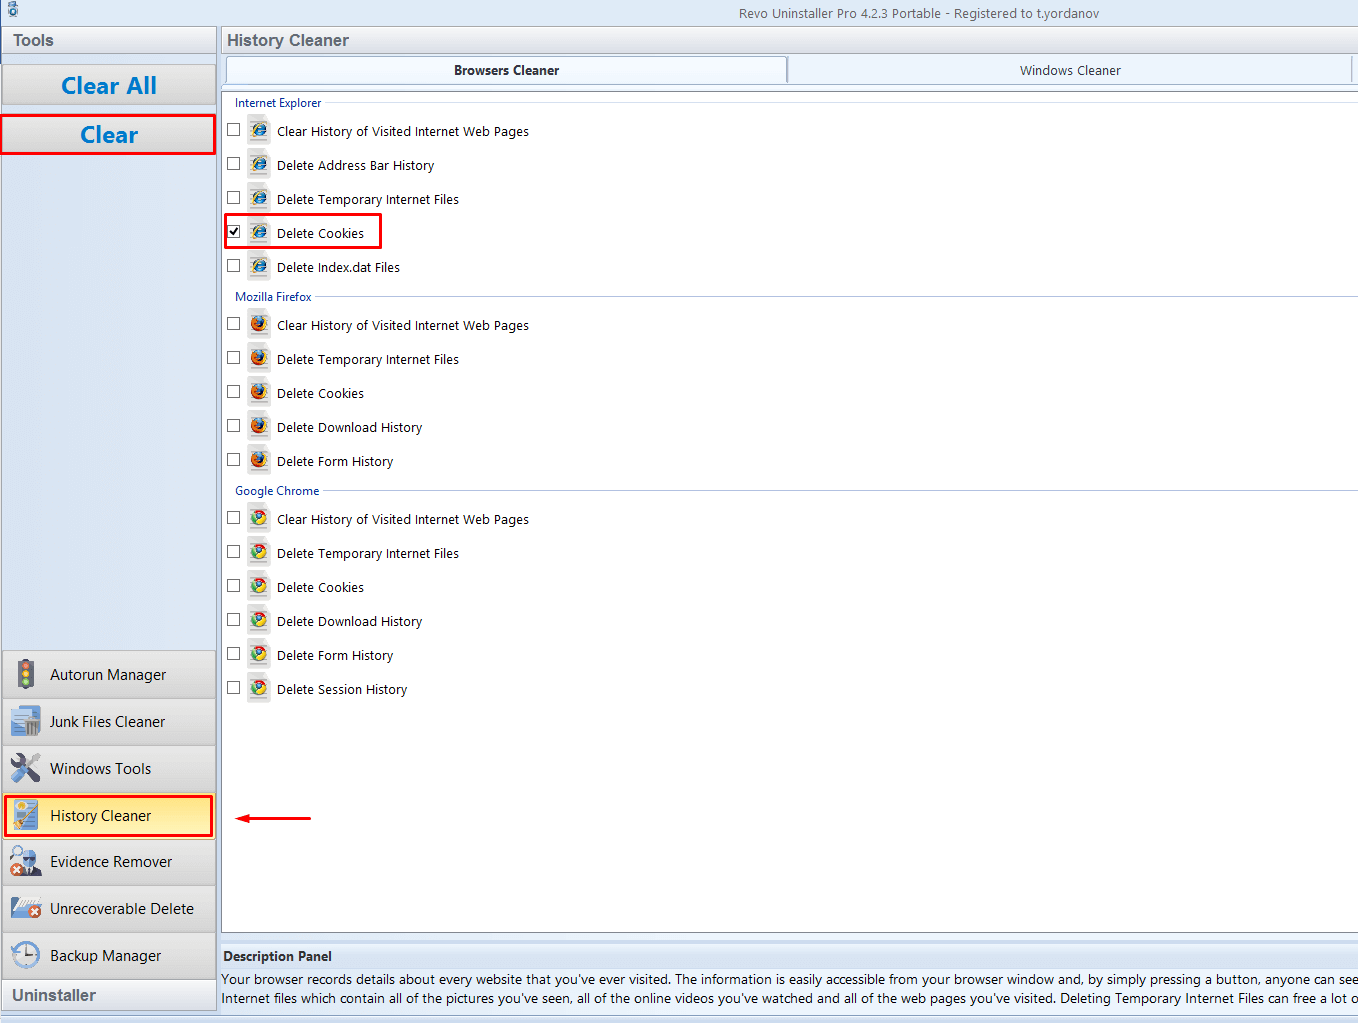Click the Backup Manager clock icon
Viewport: 1358px width, 1023px height.
pyautogui.click(x=26, y=955)
